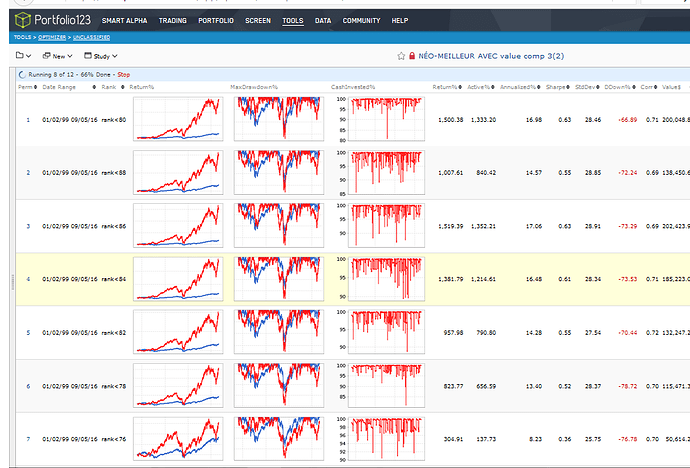Open permutation 6 link
690x468 pixels.
pos(28,386)
